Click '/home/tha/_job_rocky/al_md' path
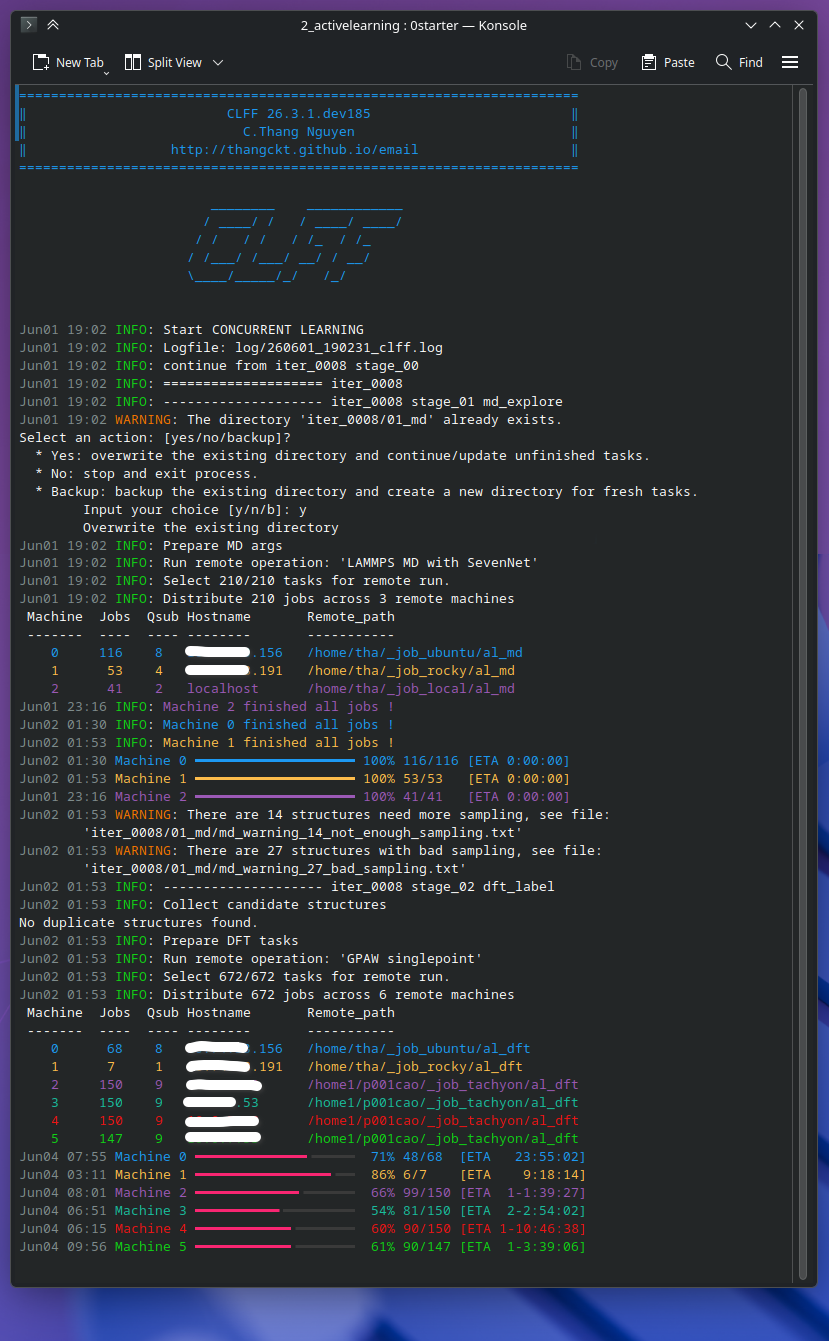 click(411, 671)
